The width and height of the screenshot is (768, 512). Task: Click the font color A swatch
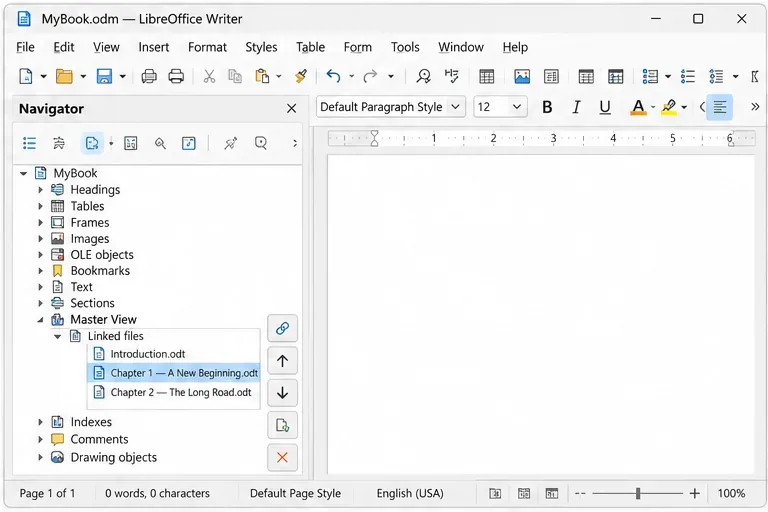pos(638,107)
